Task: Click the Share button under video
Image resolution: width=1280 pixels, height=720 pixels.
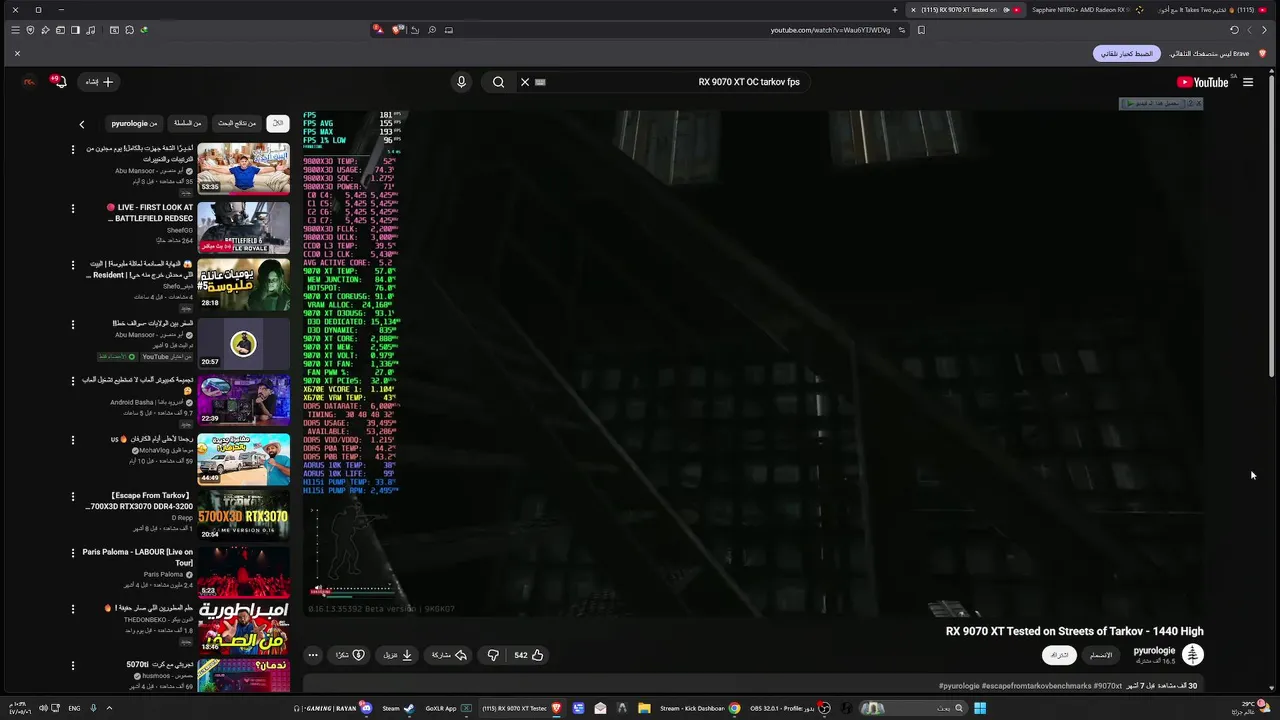Action: (x=449, y=655)
